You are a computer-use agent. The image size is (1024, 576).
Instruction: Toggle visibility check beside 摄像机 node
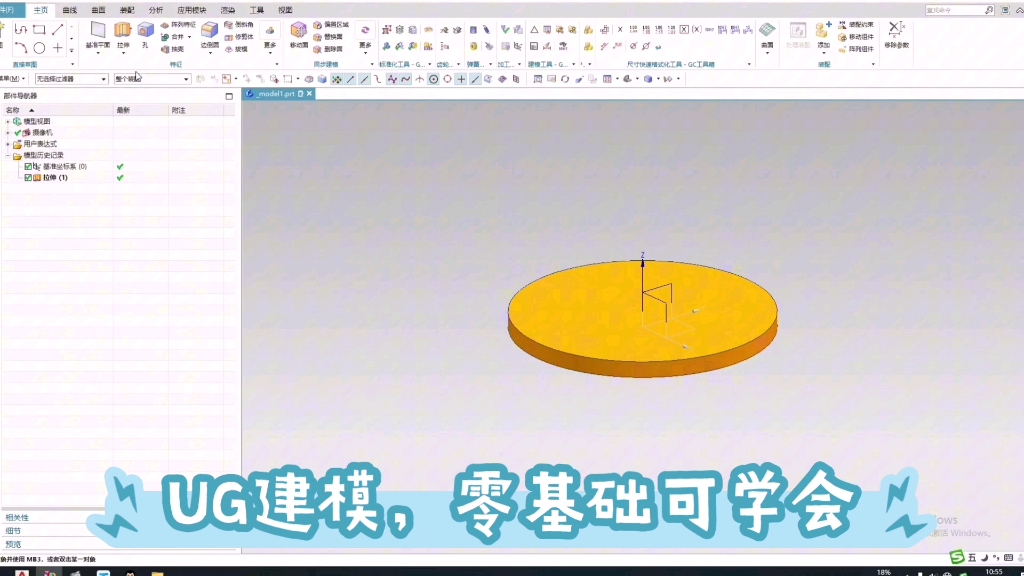[17, 133]
